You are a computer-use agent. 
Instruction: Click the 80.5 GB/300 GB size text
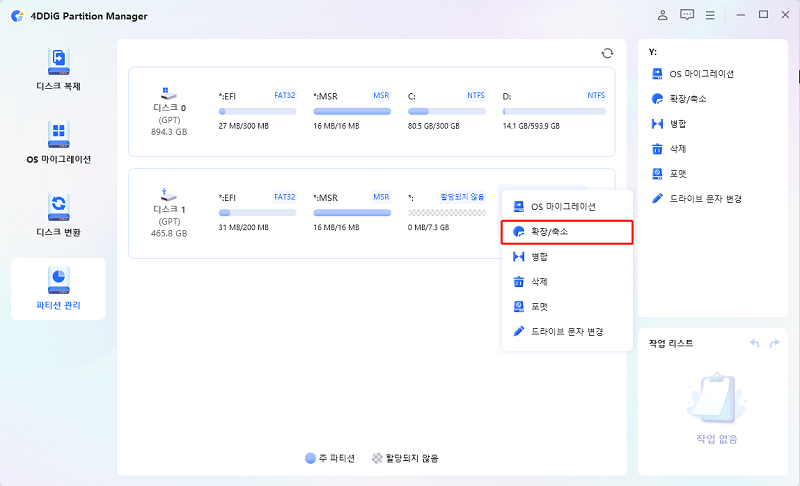(x=434, y=126)
